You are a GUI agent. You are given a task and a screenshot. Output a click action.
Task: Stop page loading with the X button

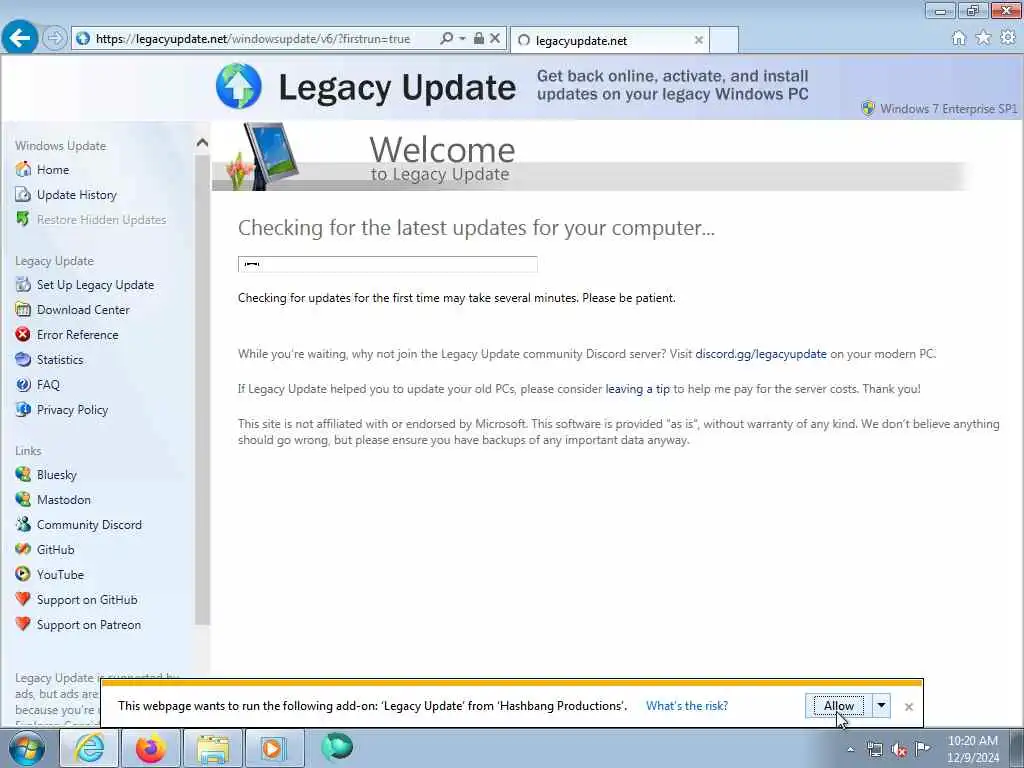(495, 39)
